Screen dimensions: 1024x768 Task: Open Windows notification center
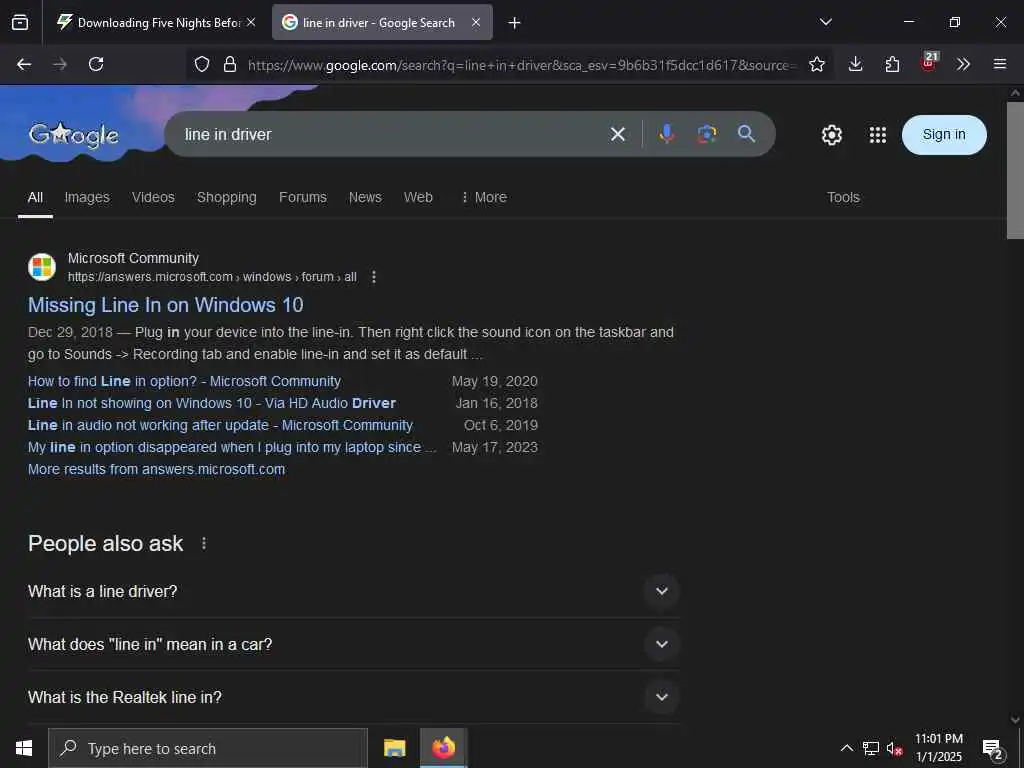click(993, 748)
